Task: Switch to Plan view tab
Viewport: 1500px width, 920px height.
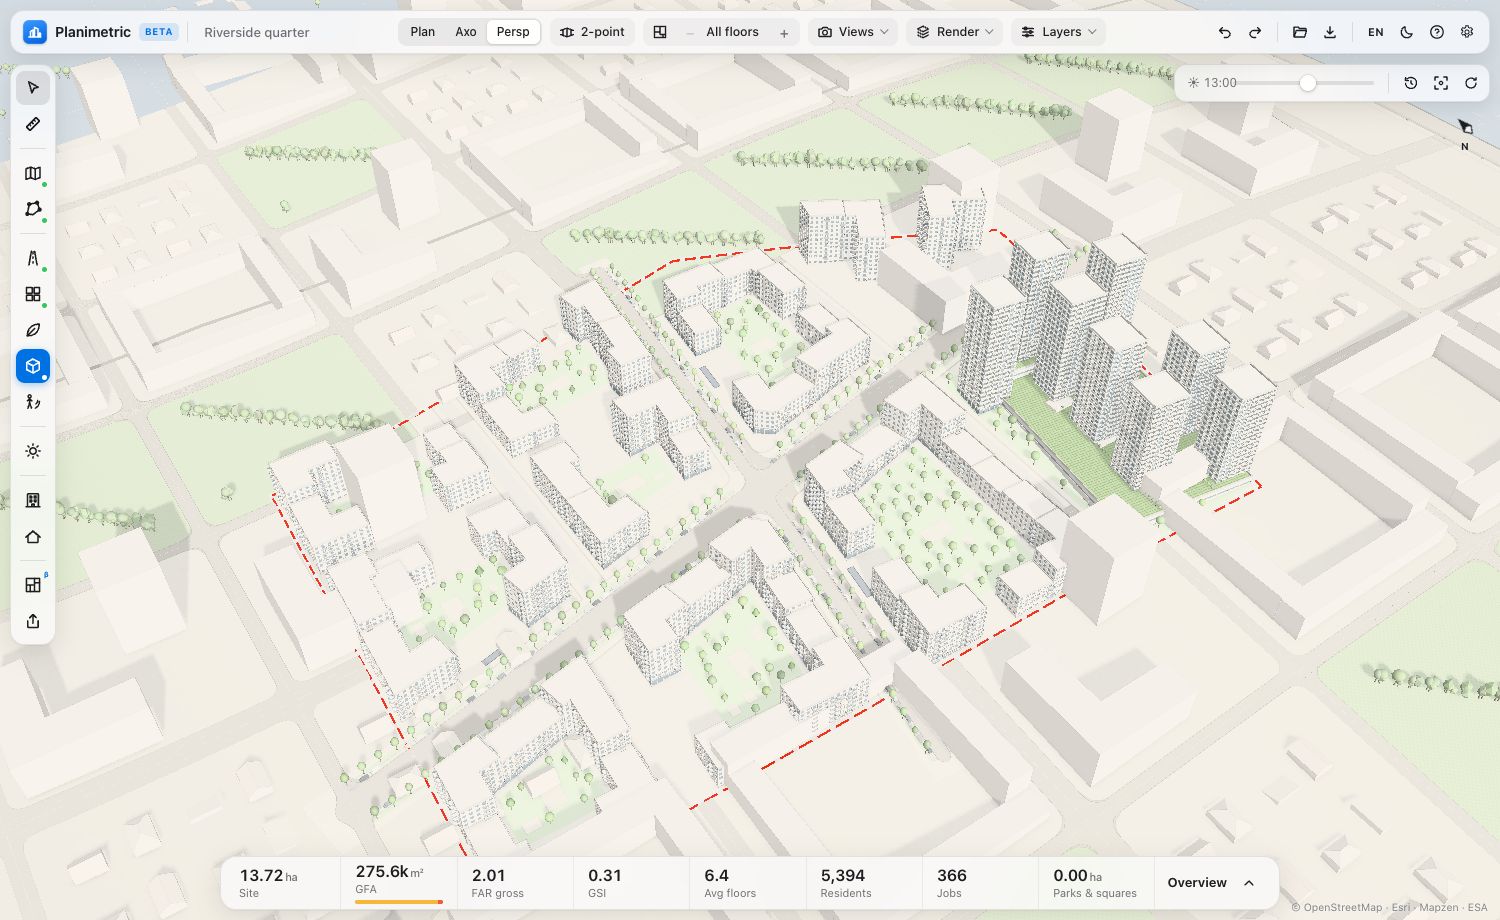Action: coord(423,32)
